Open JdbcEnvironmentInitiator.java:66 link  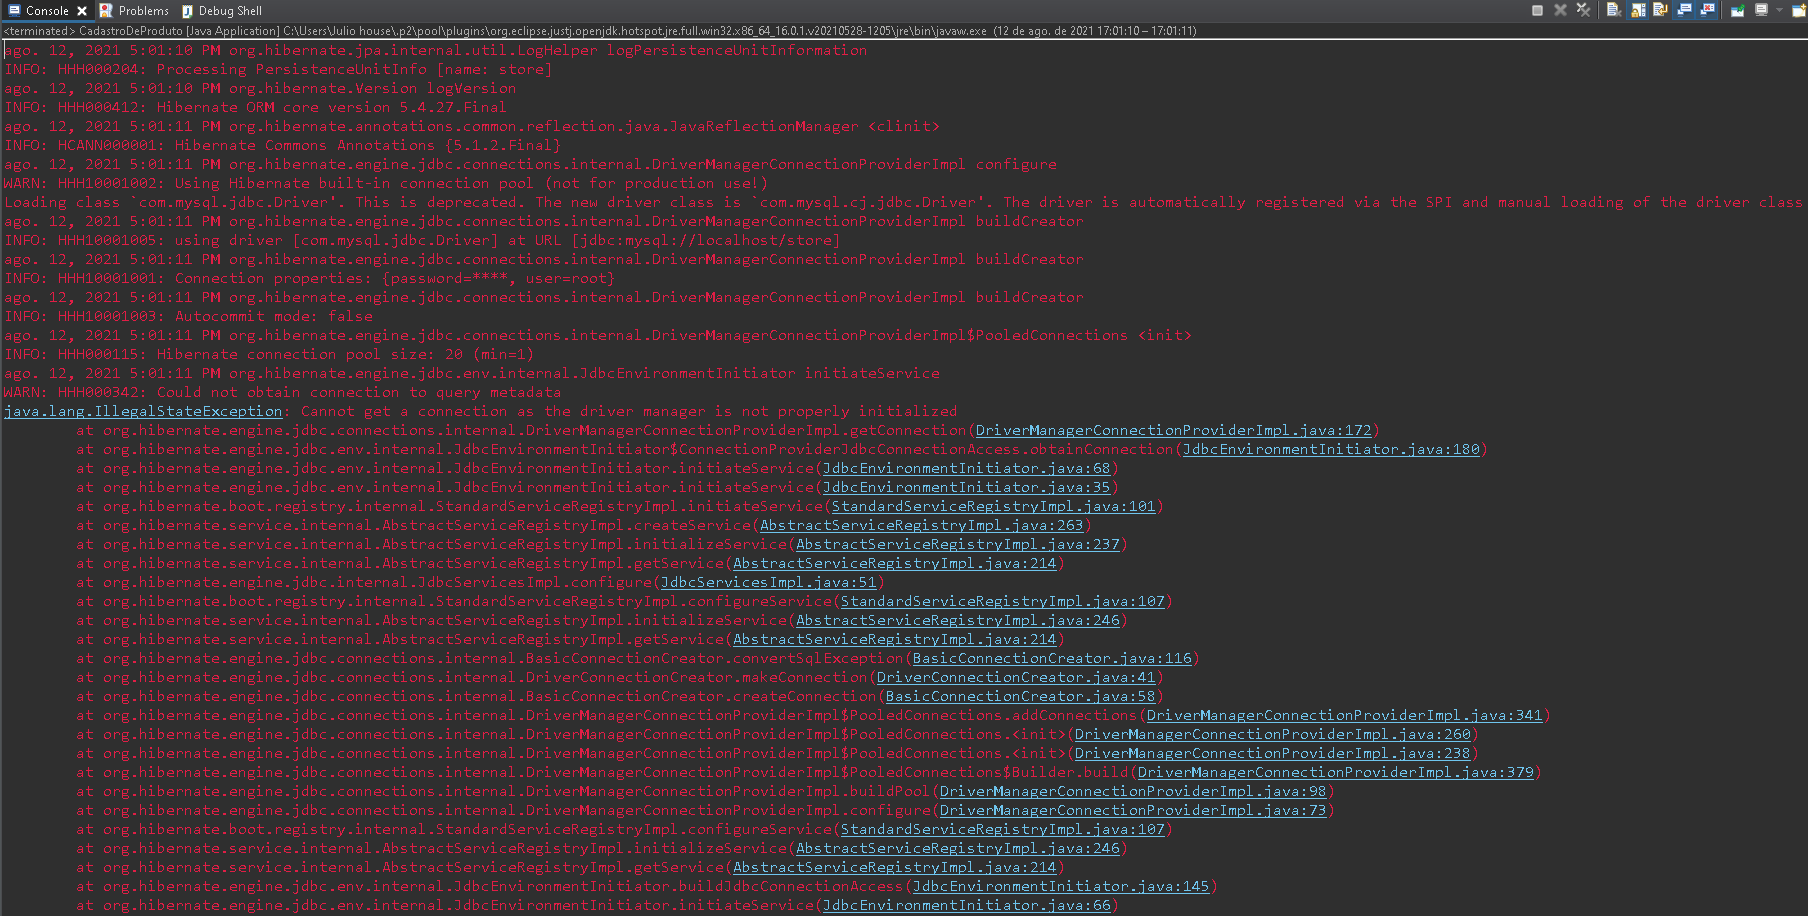click(x=966, y=905)
